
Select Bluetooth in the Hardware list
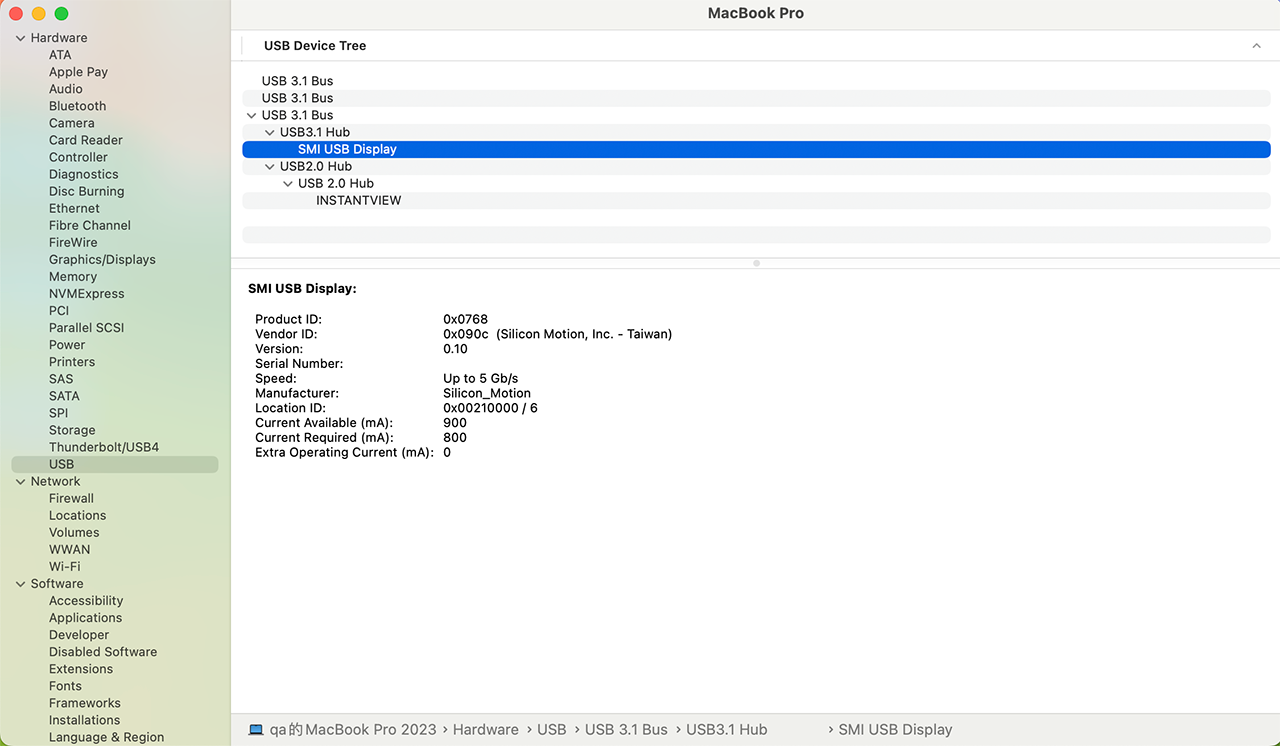coord(77,106)
